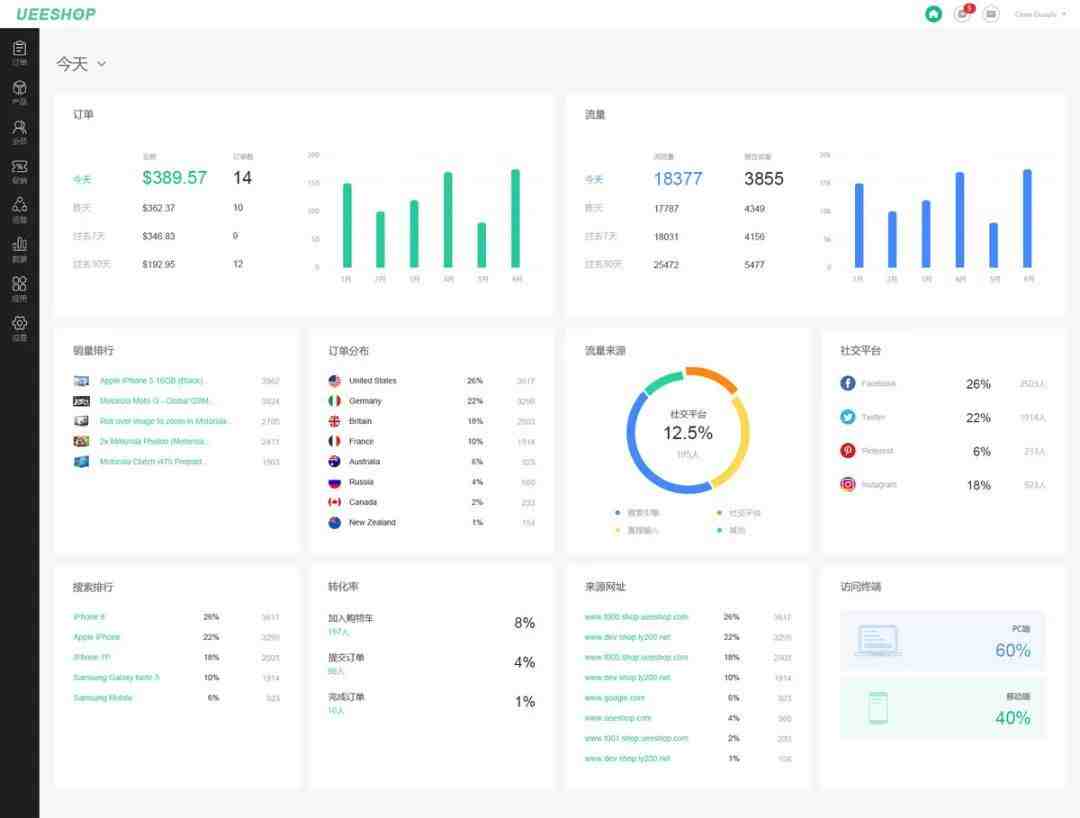
Task: Select 今天 row in the 订单 panel
Action: [82, 179]
